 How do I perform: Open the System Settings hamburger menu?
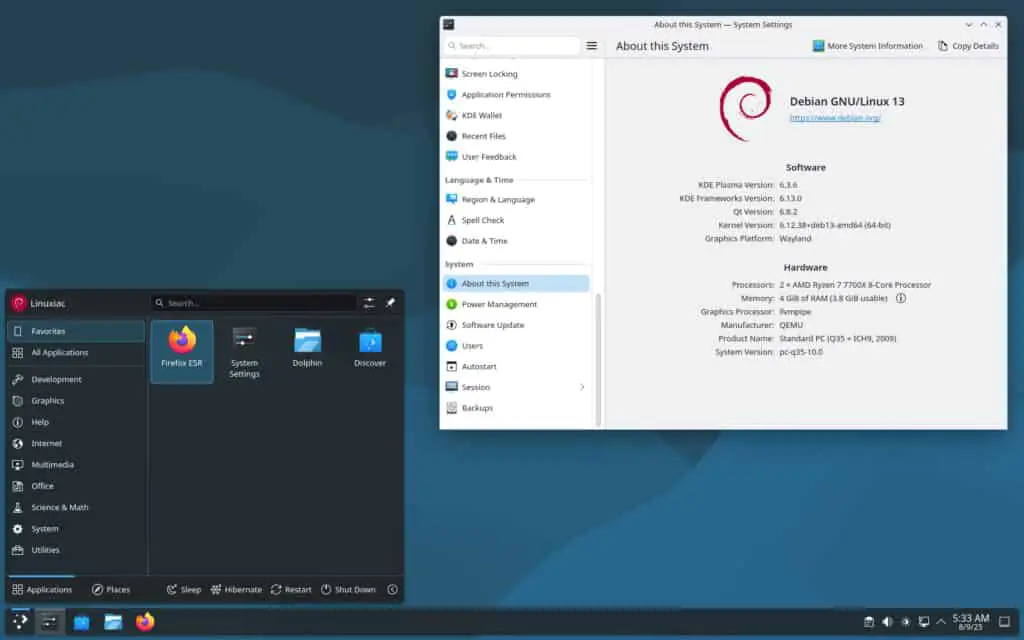593,46
